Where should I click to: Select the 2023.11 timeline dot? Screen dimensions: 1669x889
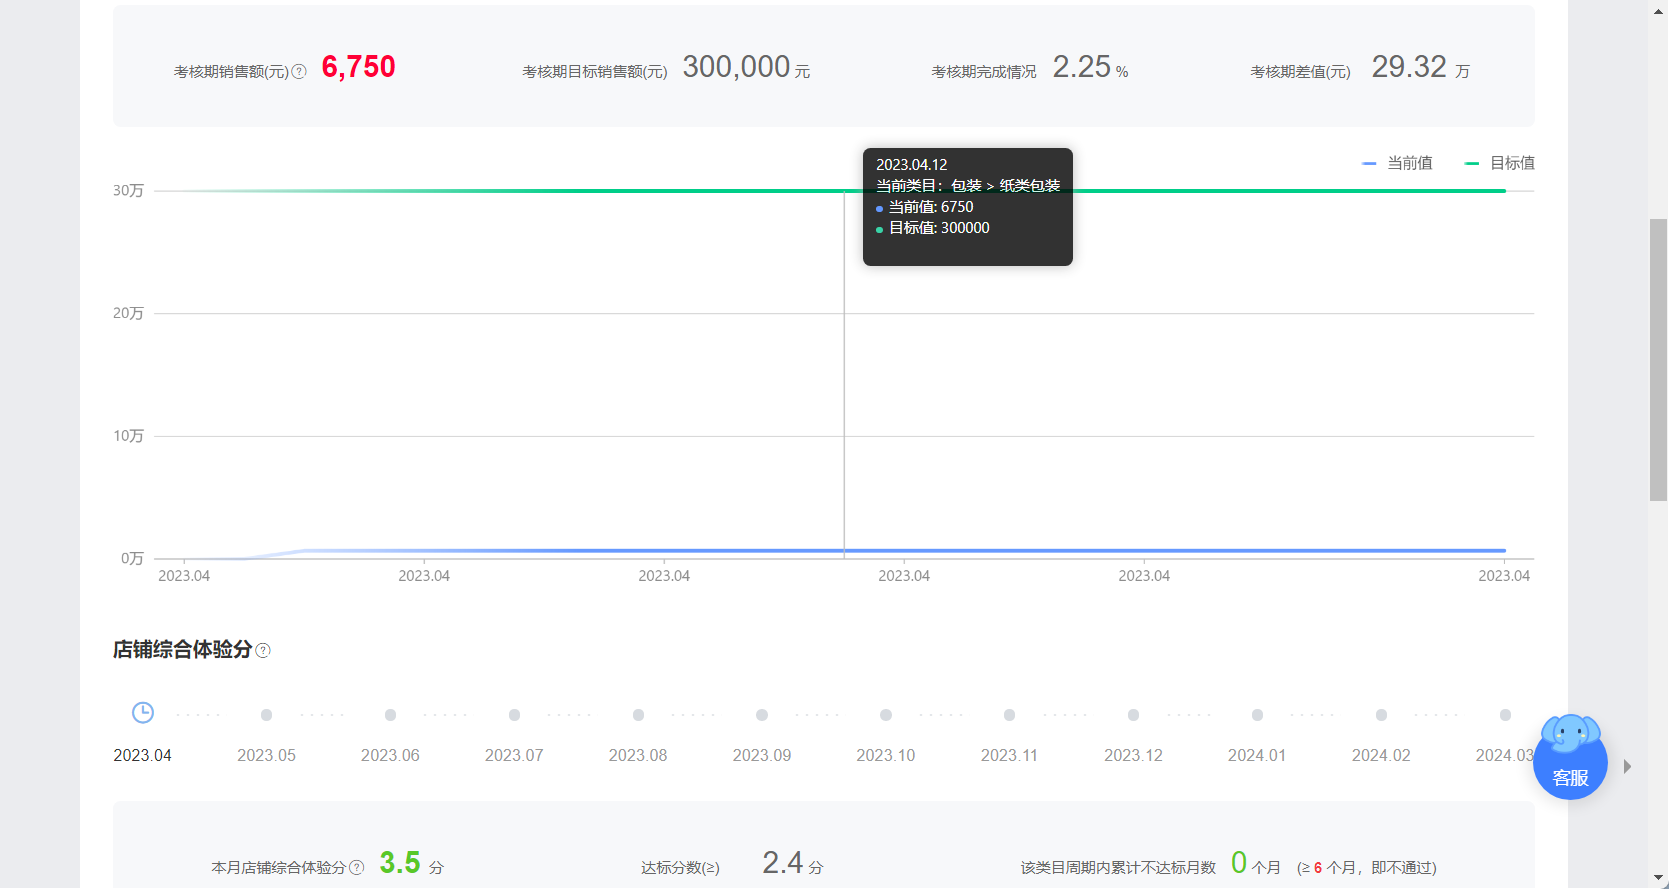point(1009,715)
